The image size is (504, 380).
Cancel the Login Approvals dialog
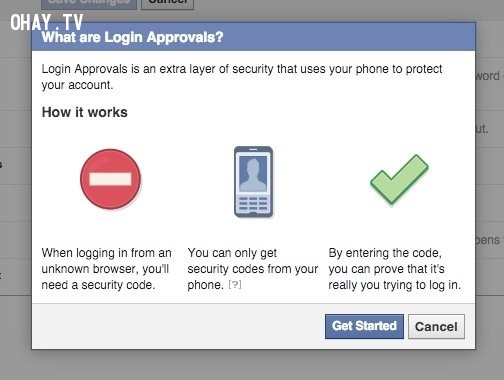coord(436,326)
